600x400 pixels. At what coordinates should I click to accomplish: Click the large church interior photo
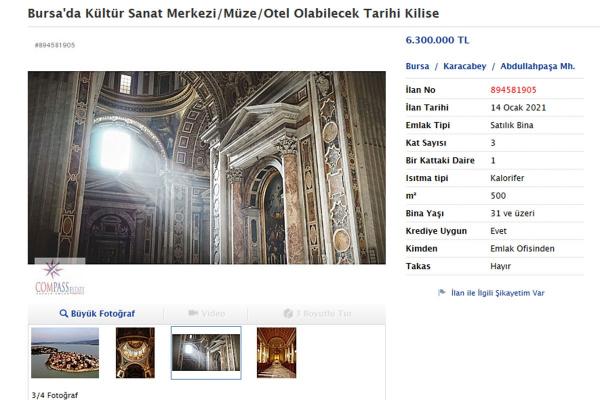206,167
